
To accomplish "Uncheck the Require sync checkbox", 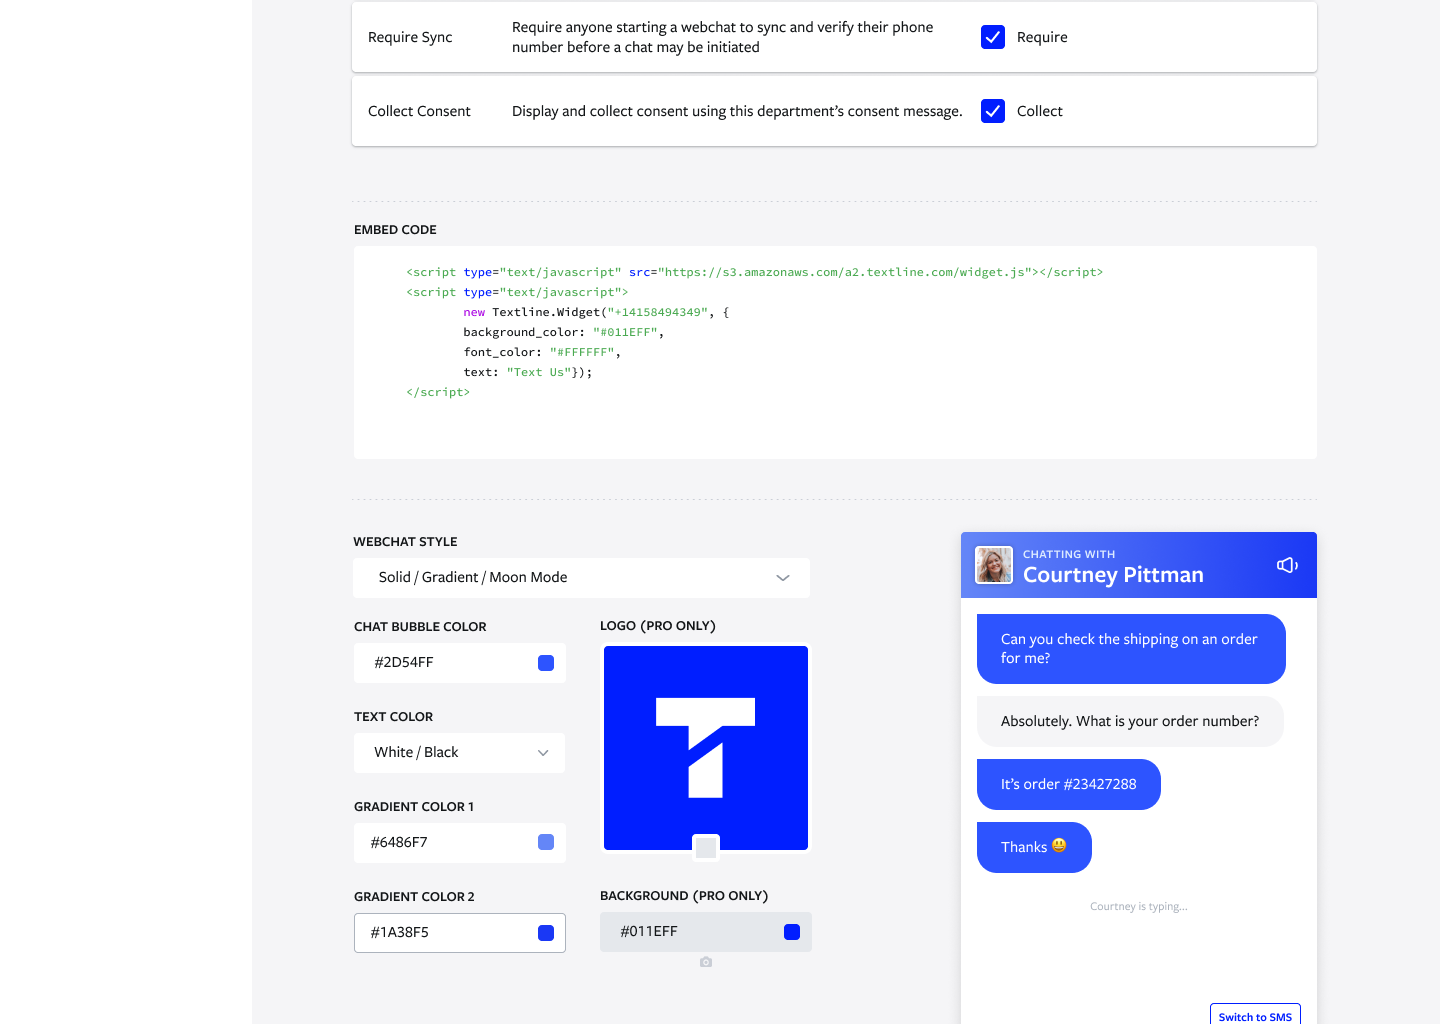I will pos(993,37).
